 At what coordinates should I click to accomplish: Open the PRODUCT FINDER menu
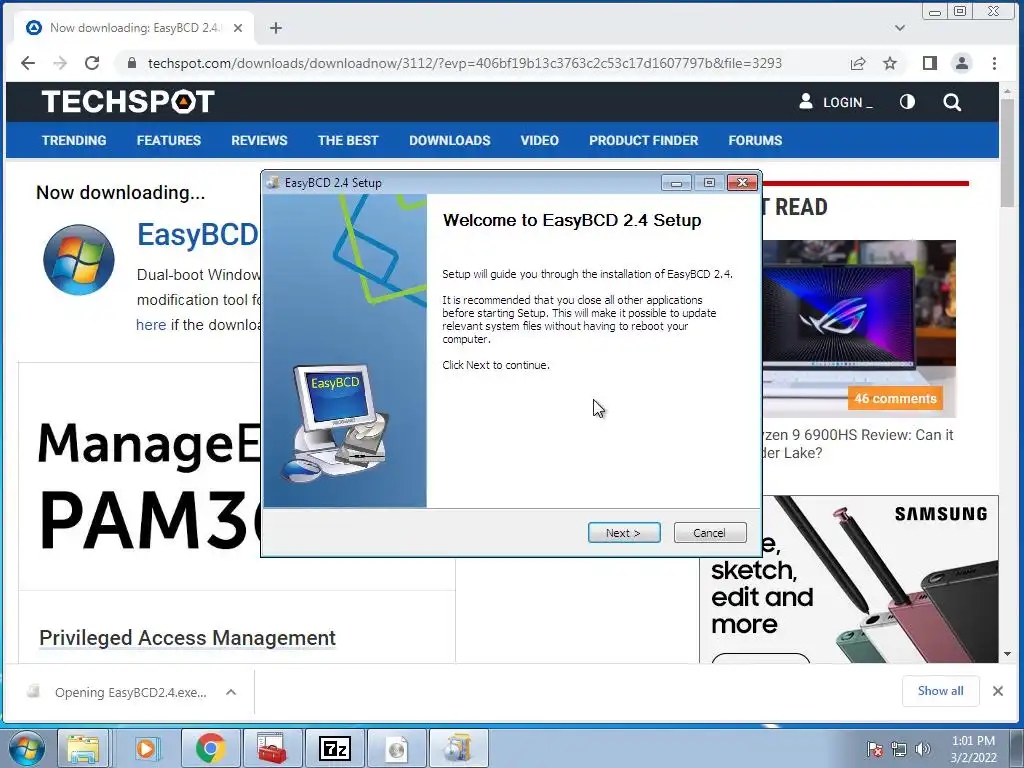[x=643, y=140]
